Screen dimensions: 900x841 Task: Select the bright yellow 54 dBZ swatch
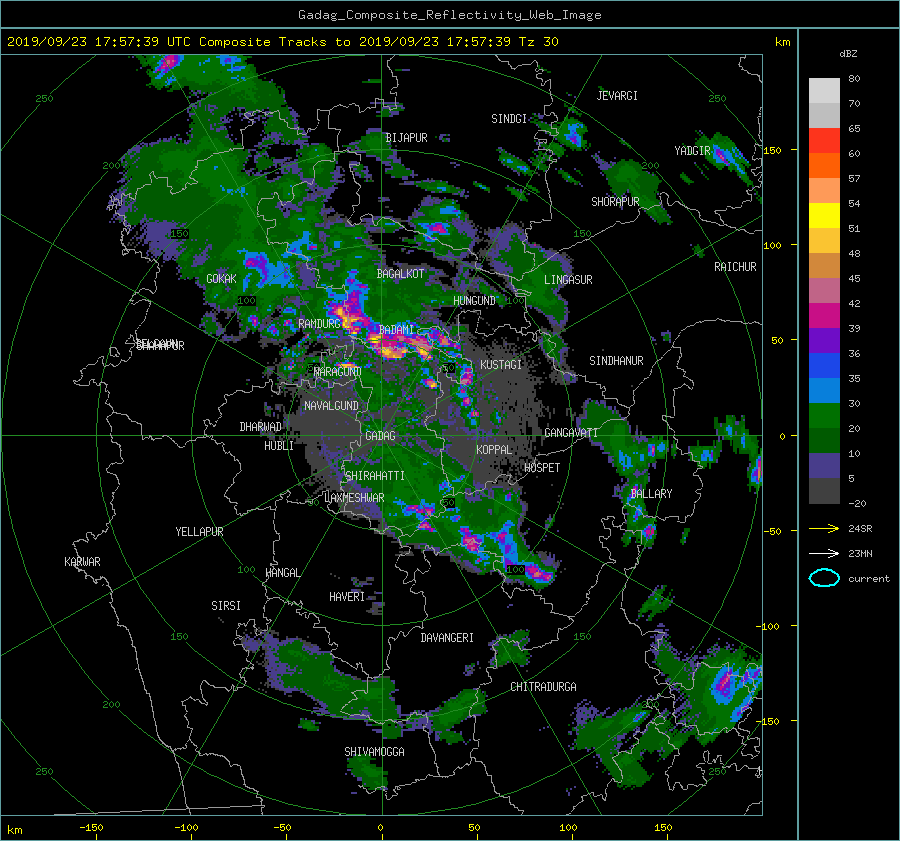[x=824, y=215]
